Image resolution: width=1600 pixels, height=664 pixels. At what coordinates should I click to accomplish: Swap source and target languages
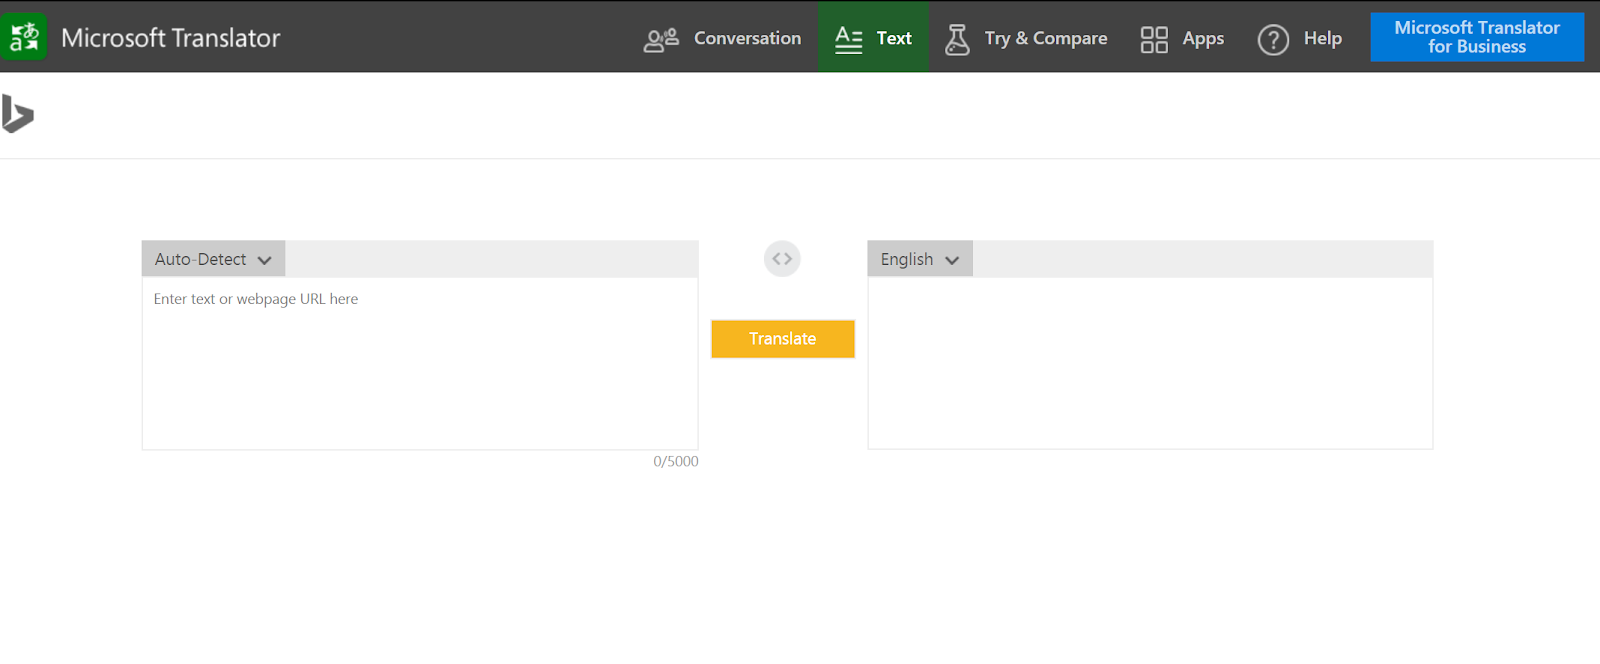coord(782,259)
